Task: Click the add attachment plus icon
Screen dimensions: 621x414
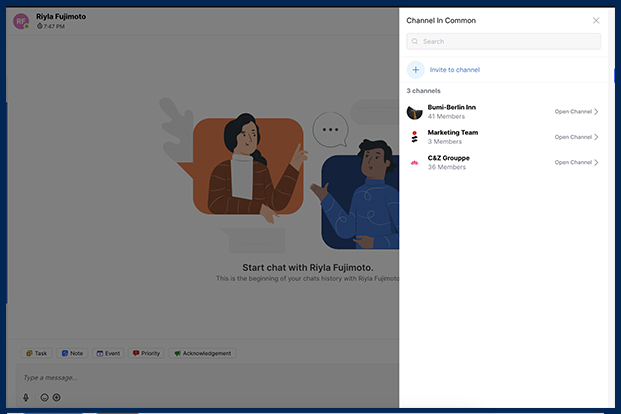Action: point(57,397)
